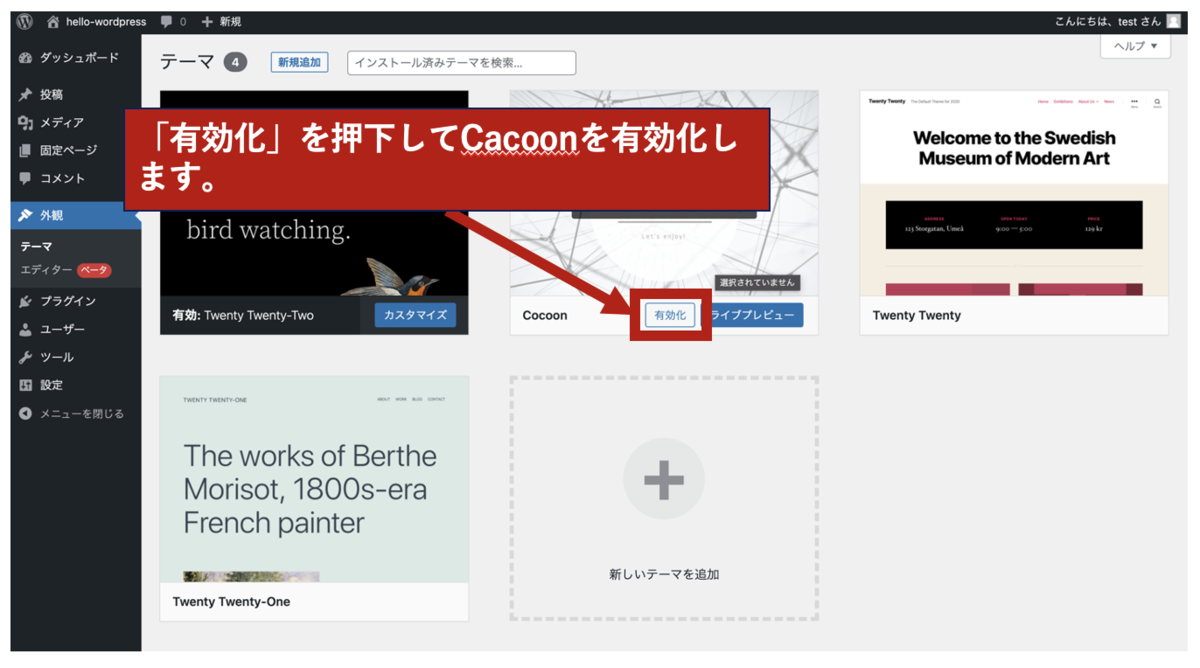Activate Cocoon with 有効化 button
Image resolution: width=1200 pixels, height=668 pixels.
(x=670, y=315)
